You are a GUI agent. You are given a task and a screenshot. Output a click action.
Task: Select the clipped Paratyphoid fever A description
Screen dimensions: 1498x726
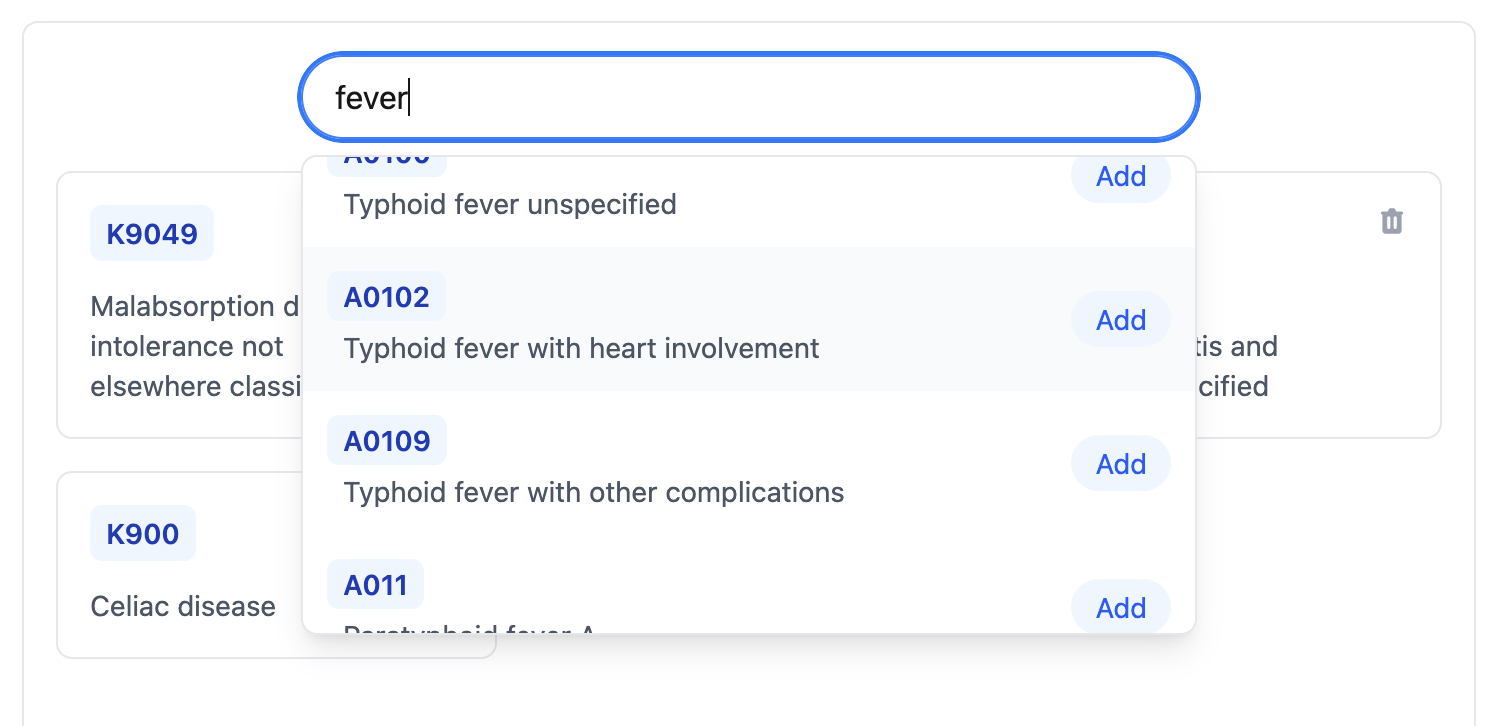coord(470,629)
